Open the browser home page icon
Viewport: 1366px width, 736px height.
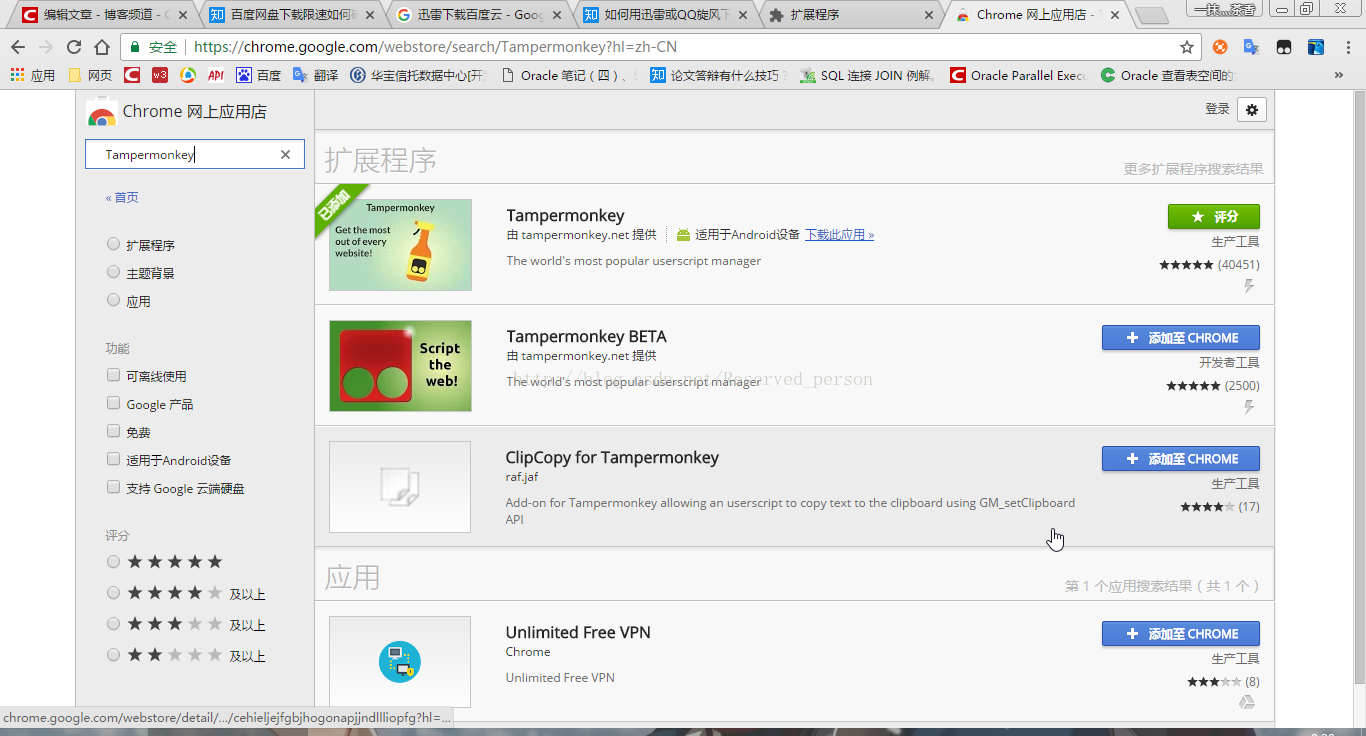pos(101,47)
